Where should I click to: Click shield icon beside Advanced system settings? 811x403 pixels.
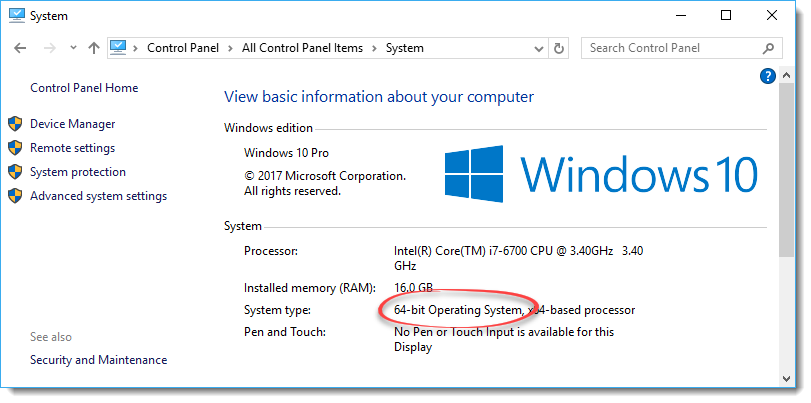point(16,196)
